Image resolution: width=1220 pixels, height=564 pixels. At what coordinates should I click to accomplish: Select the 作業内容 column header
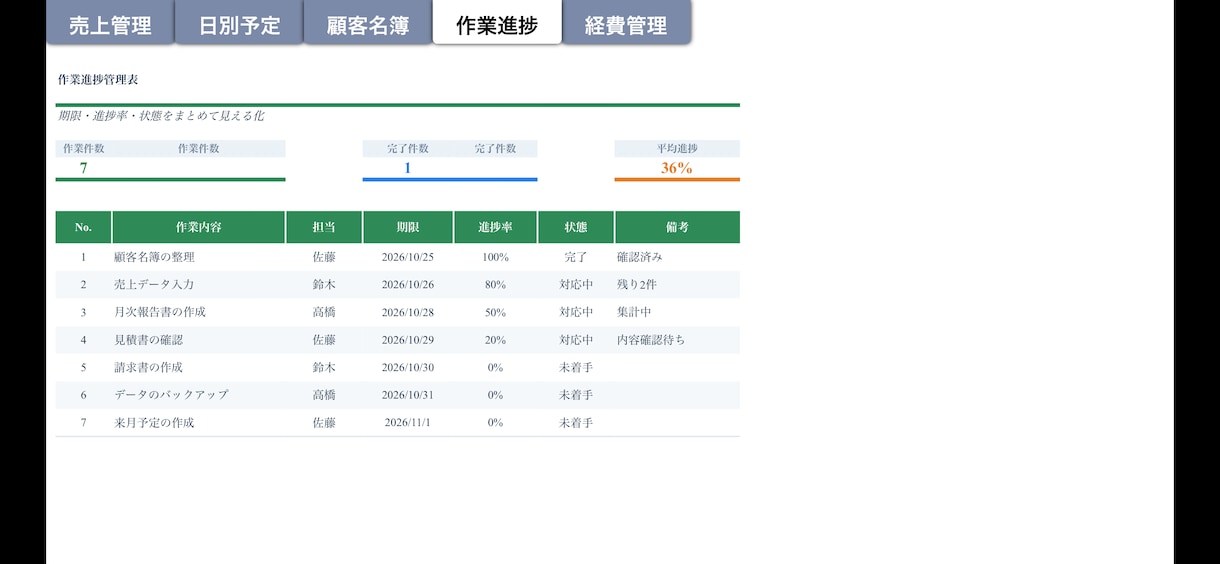tap(199, 227)
